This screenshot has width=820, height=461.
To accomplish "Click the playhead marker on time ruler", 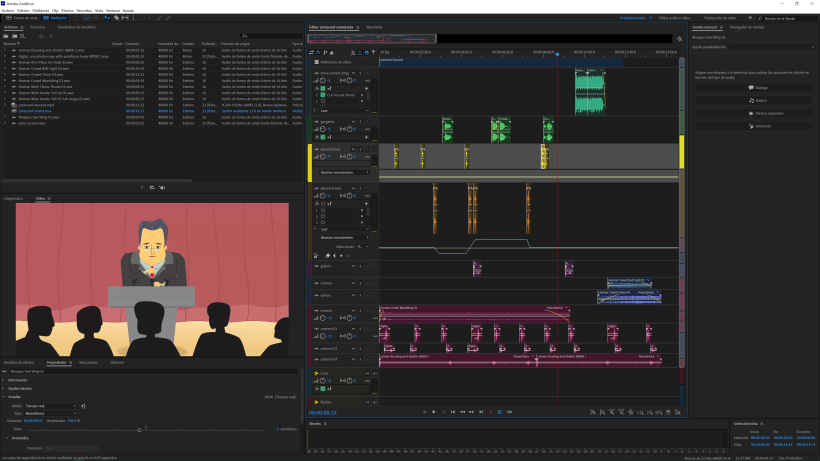I will pos(557,54).
